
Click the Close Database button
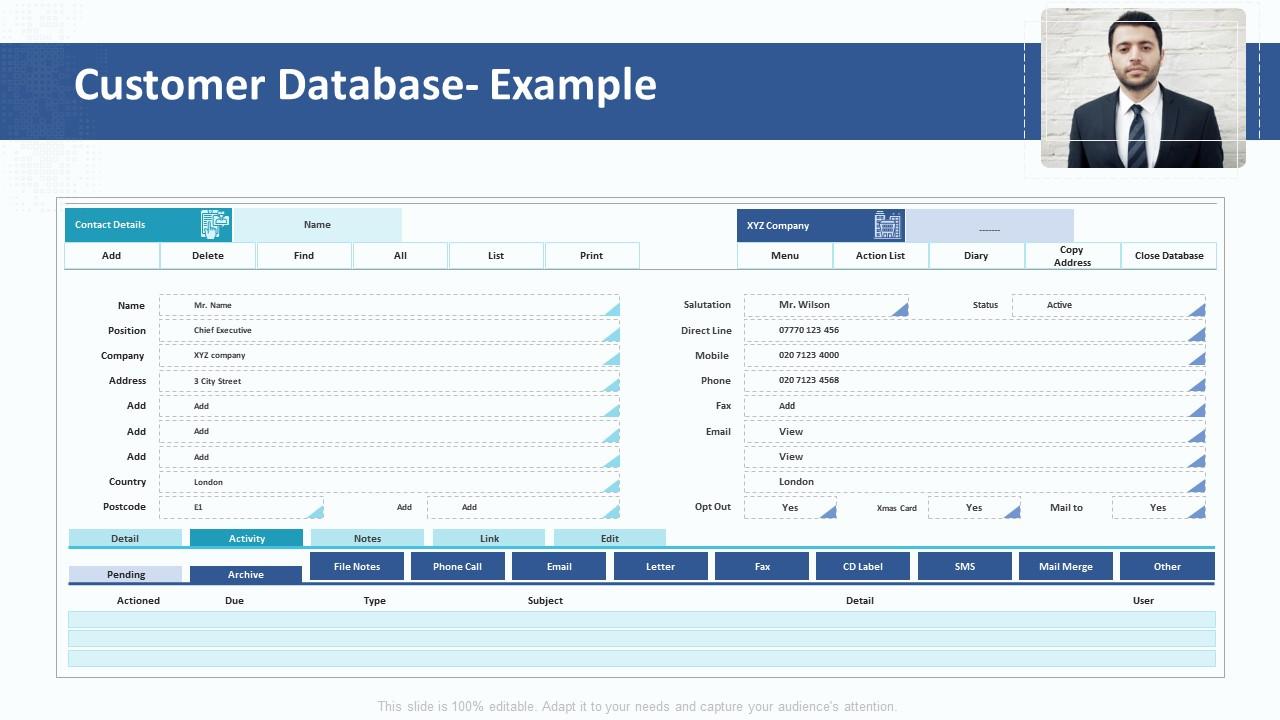tap(1168, 256)
